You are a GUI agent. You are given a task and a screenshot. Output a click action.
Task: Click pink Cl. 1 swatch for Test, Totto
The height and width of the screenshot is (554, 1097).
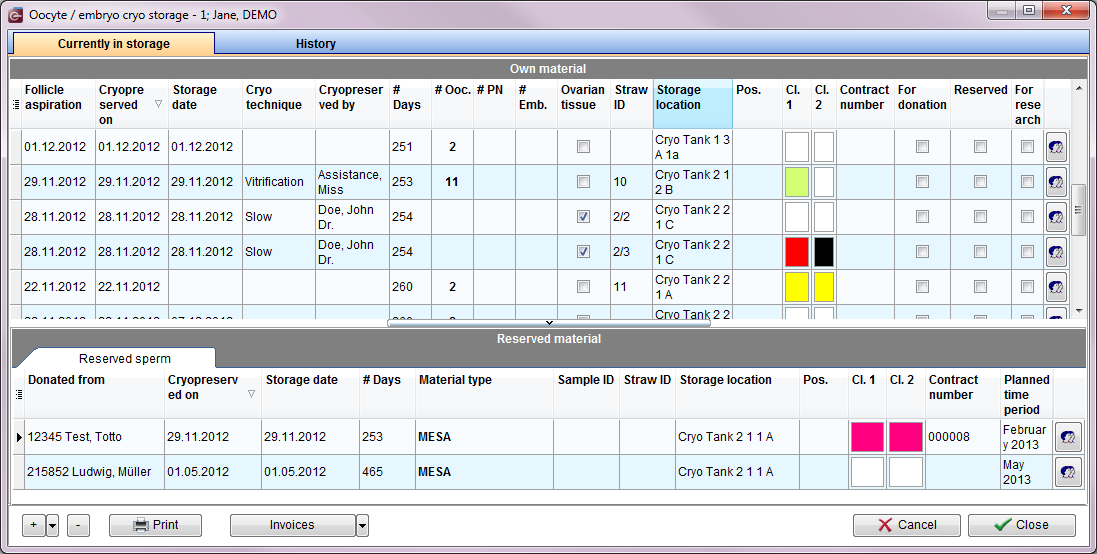[868, 437]
